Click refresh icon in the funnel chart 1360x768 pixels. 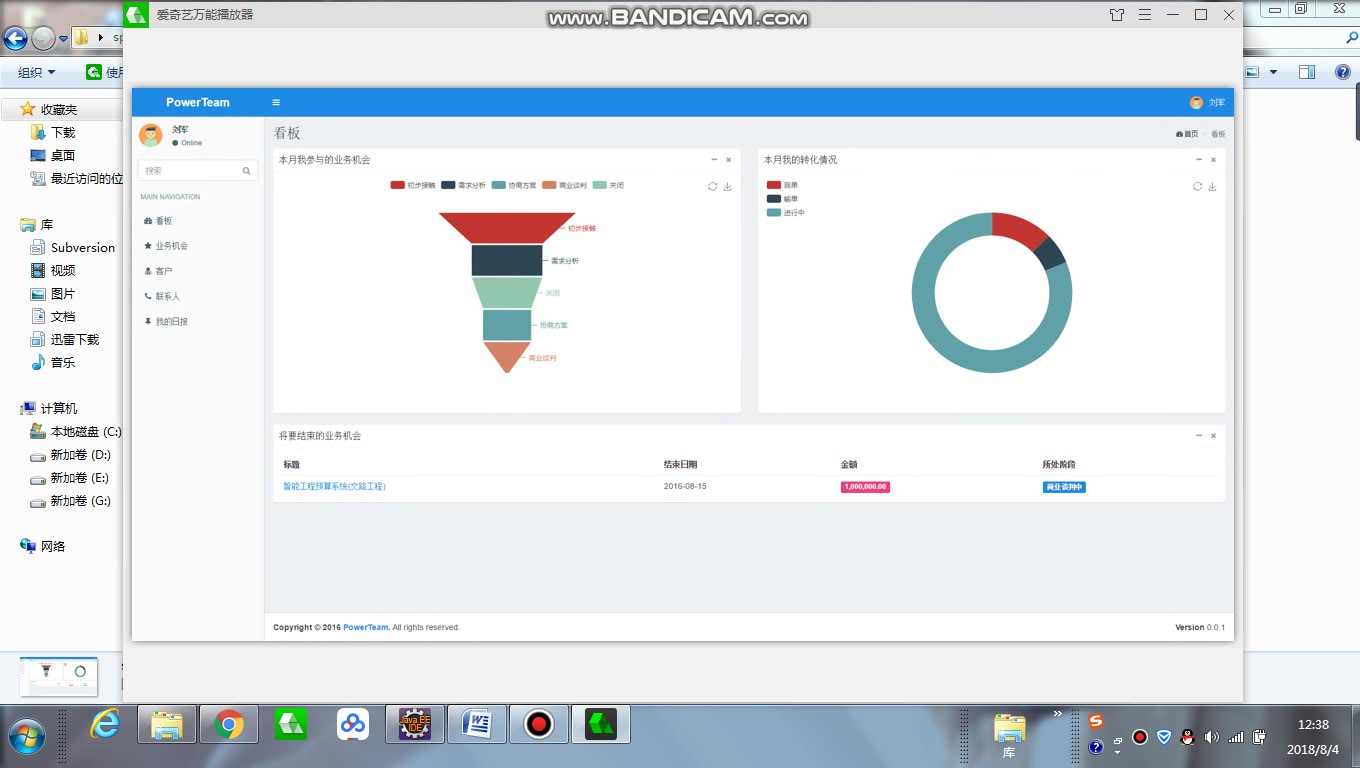click(712, 187)
